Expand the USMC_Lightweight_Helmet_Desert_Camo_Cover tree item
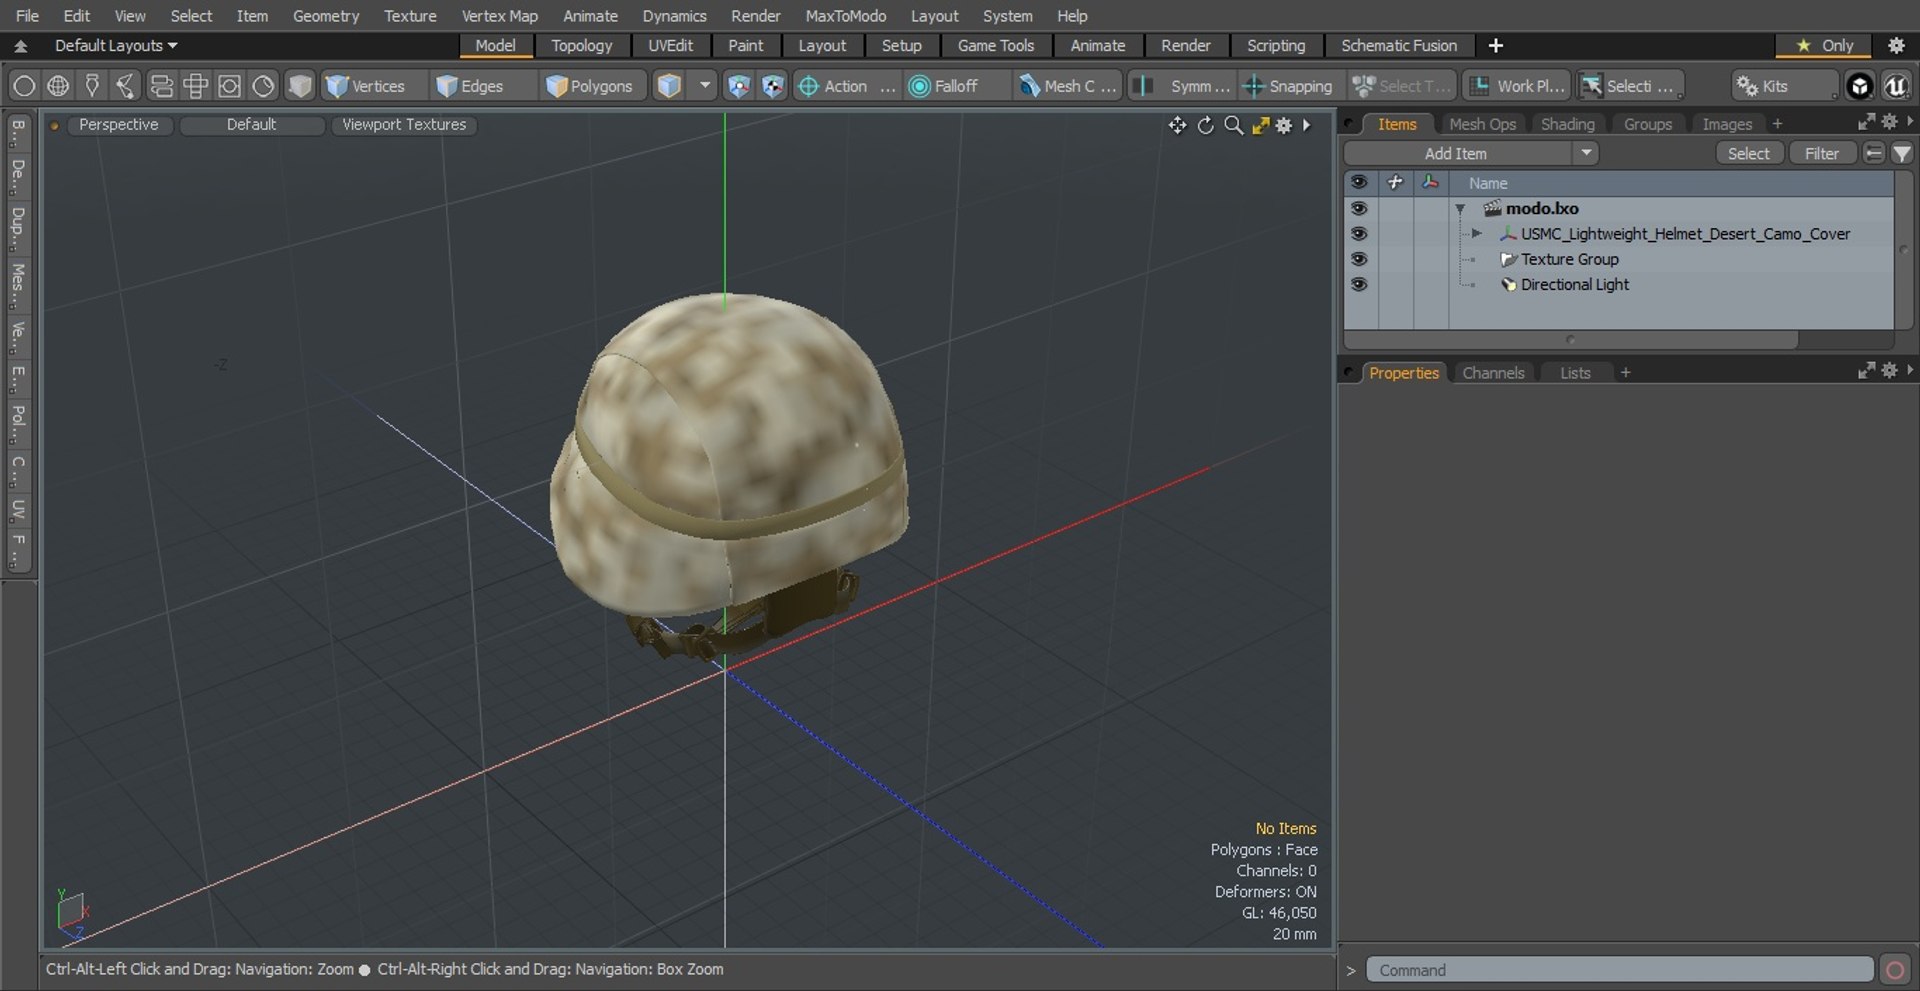Viewport: 1920px width, 991px height. [1476, 233]
